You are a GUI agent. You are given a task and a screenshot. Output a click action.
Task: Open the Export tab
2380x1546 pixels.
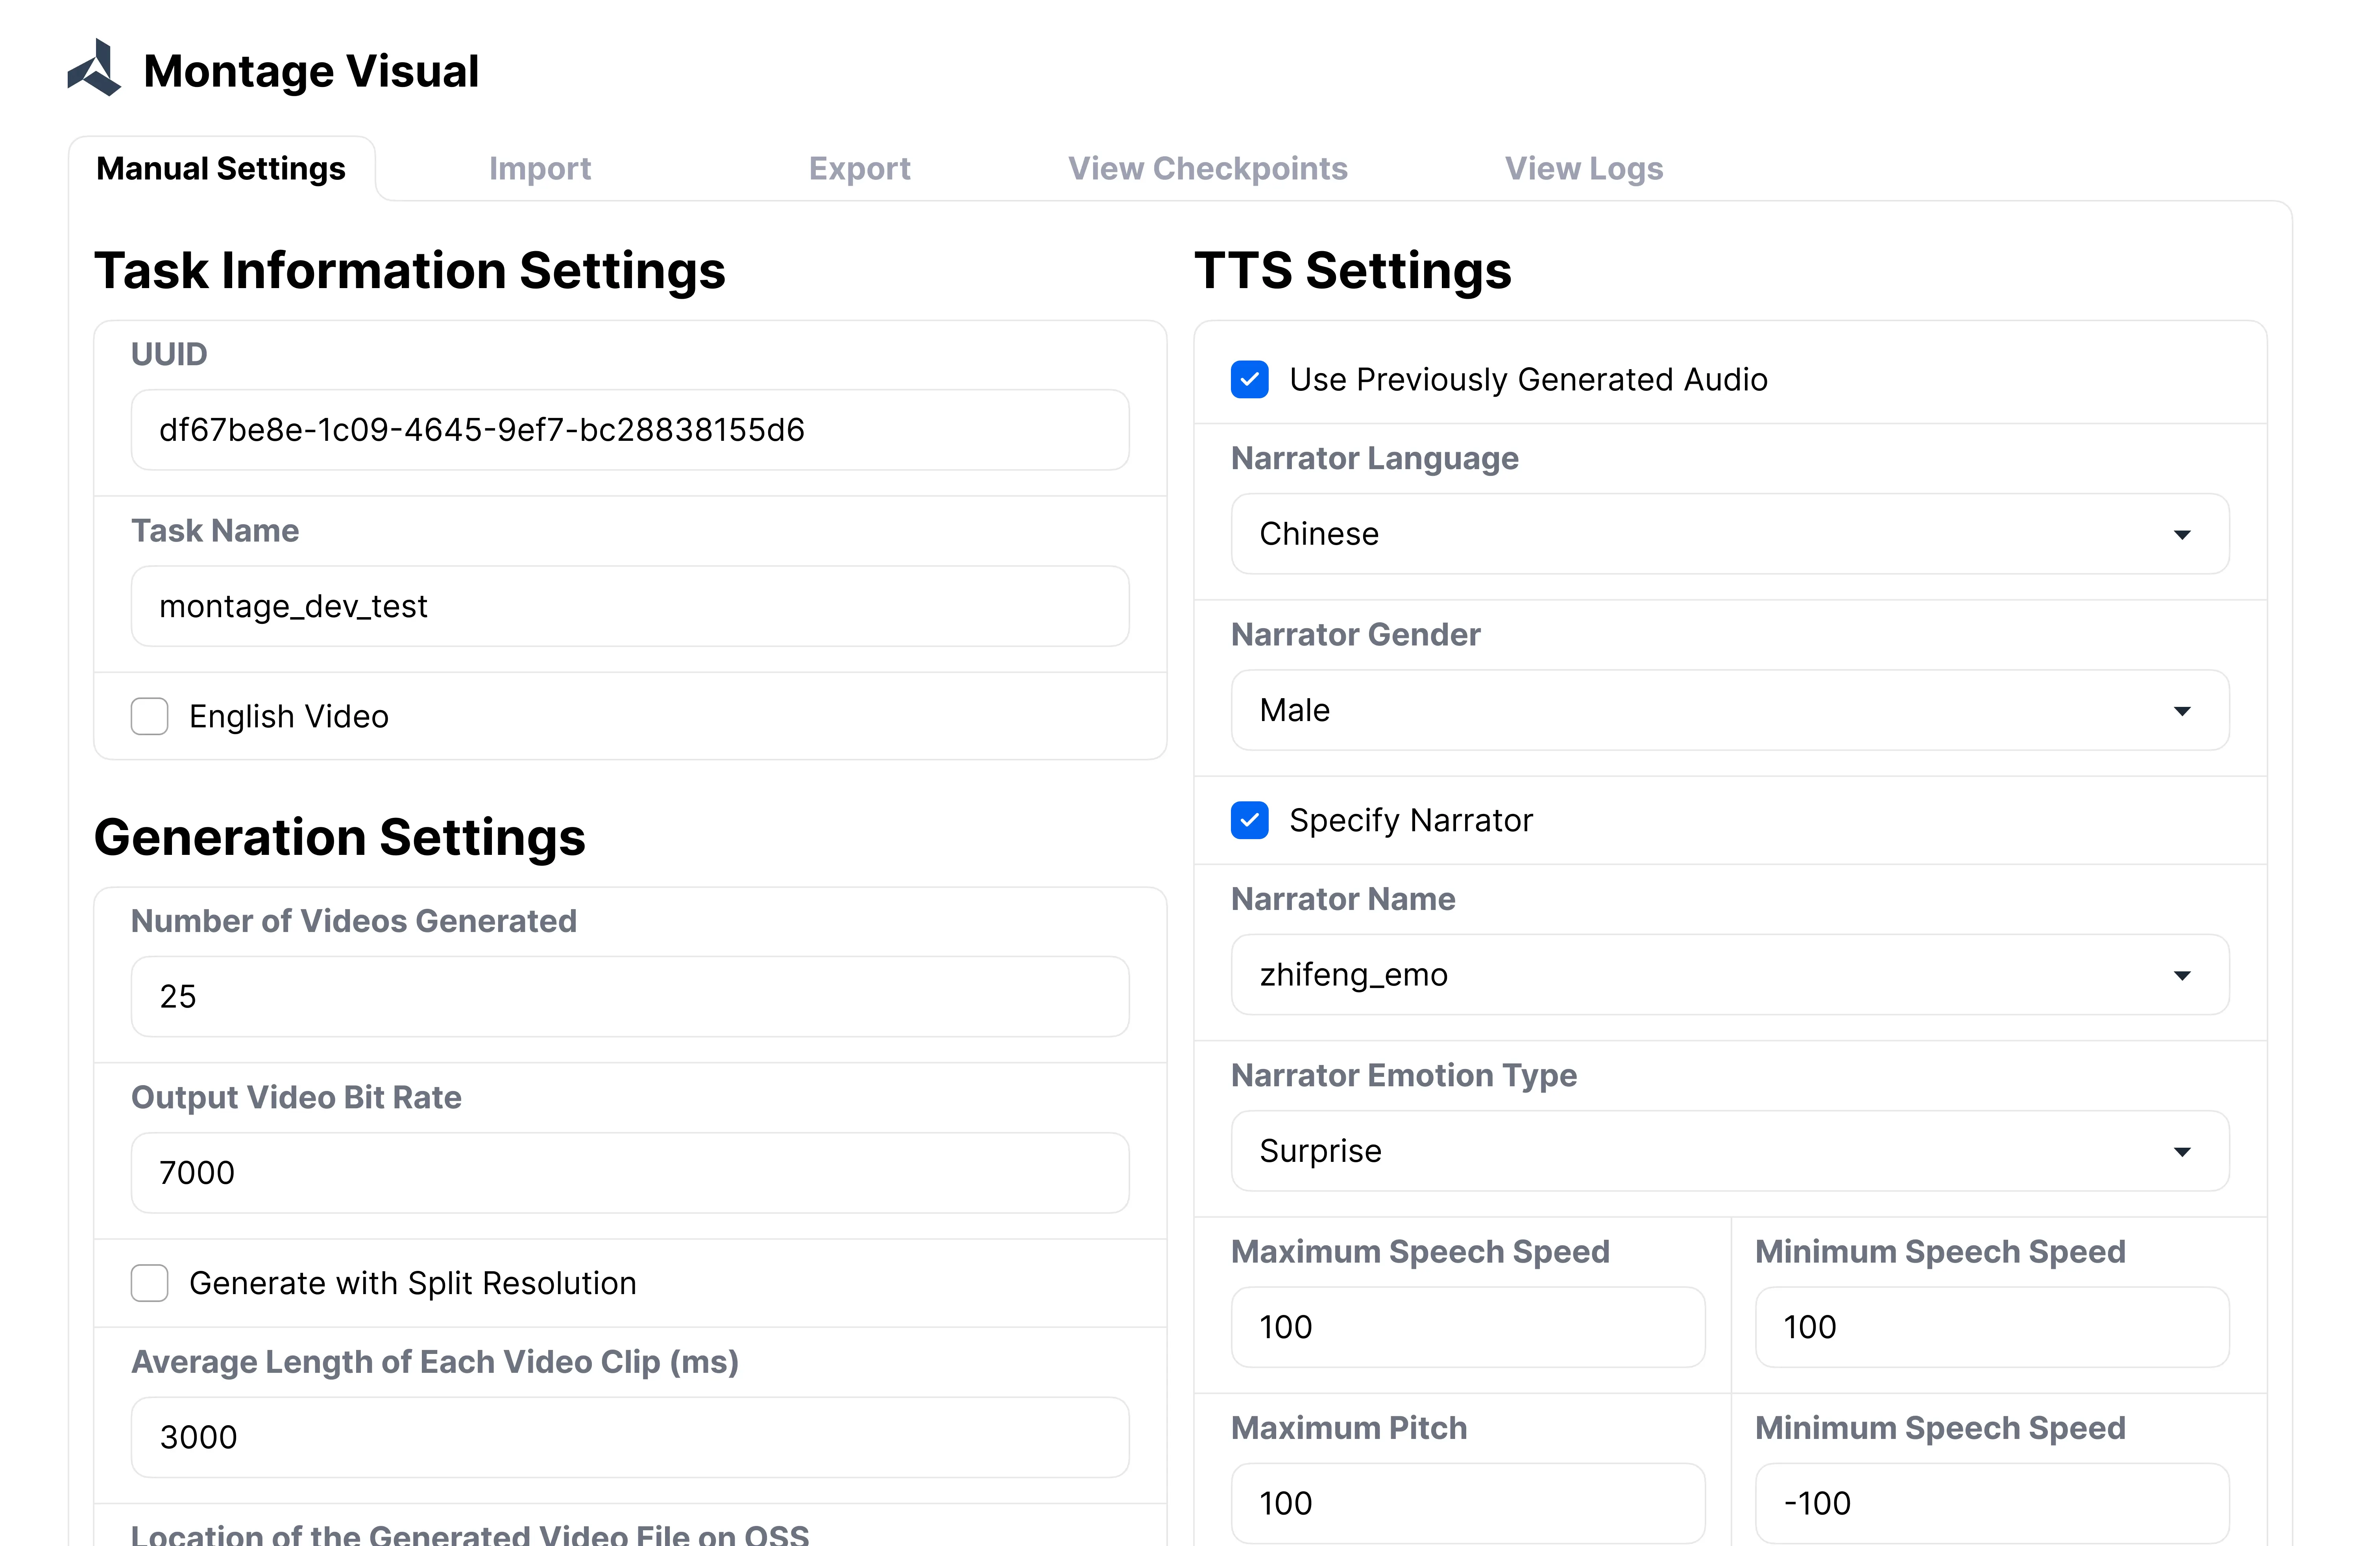coord(859,168)
